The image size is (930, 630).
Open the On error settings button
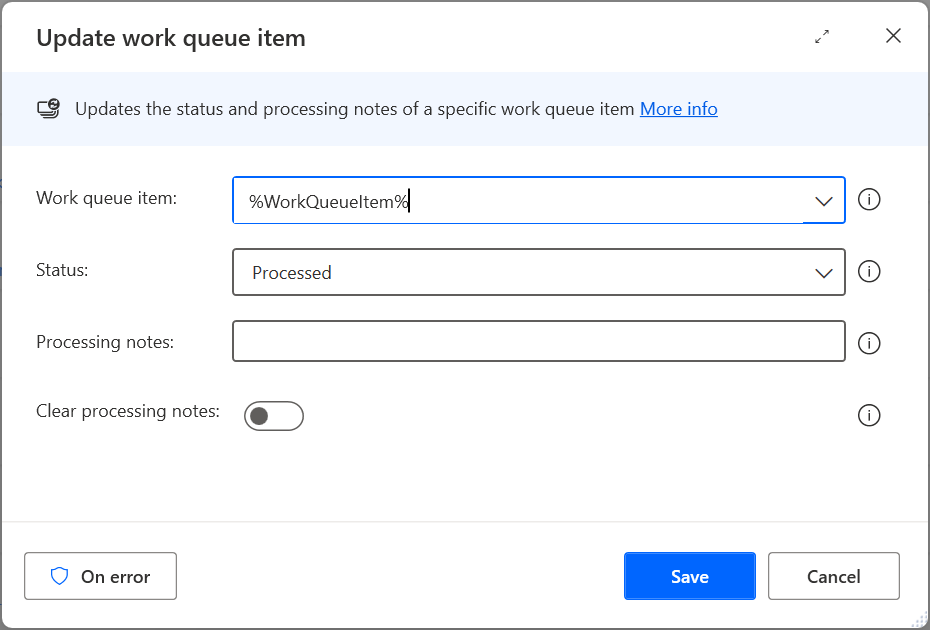(x=100, y=576)
